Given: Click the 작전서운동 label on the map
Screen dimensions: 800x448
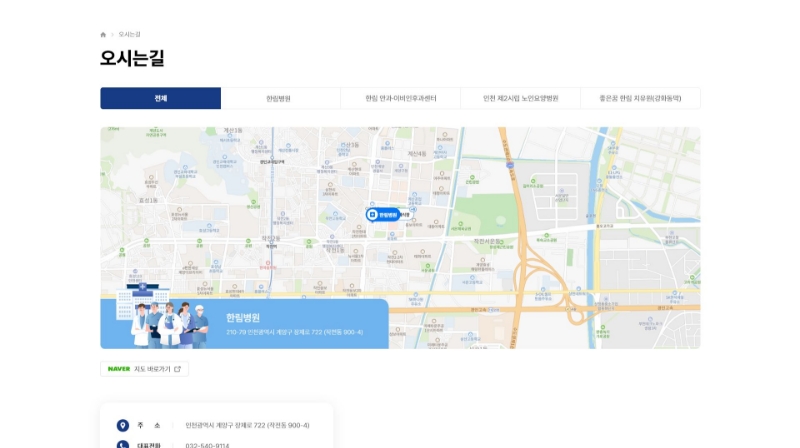Looking at the screenshot, I should (x=488, y=241).
